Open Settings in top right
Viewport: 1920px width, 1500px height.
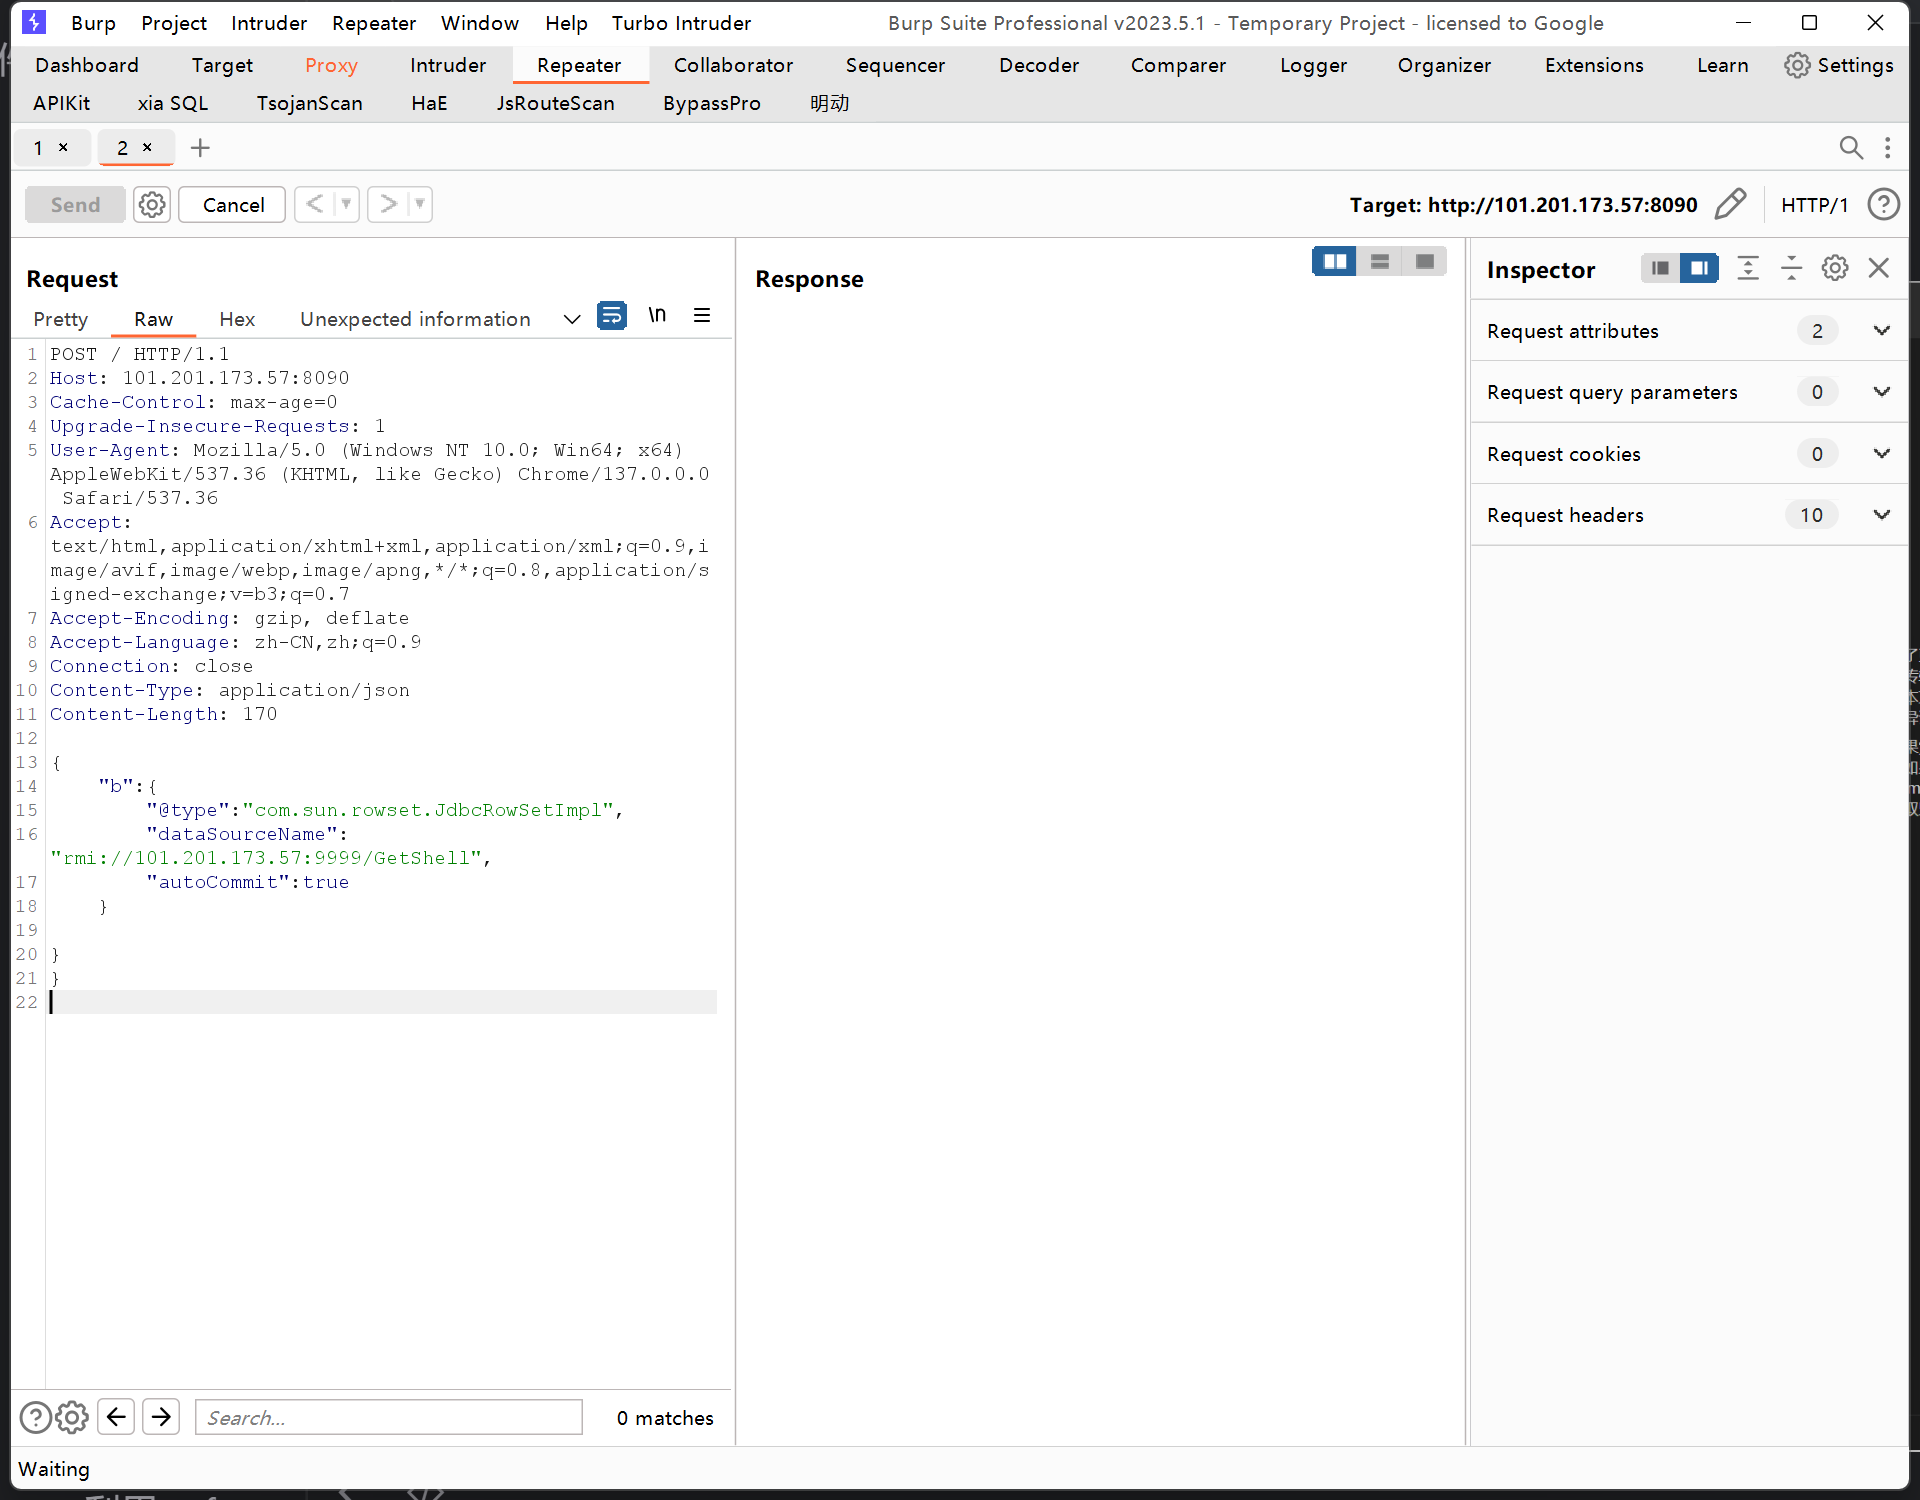pyautogui.click(x=1838, y=65)
